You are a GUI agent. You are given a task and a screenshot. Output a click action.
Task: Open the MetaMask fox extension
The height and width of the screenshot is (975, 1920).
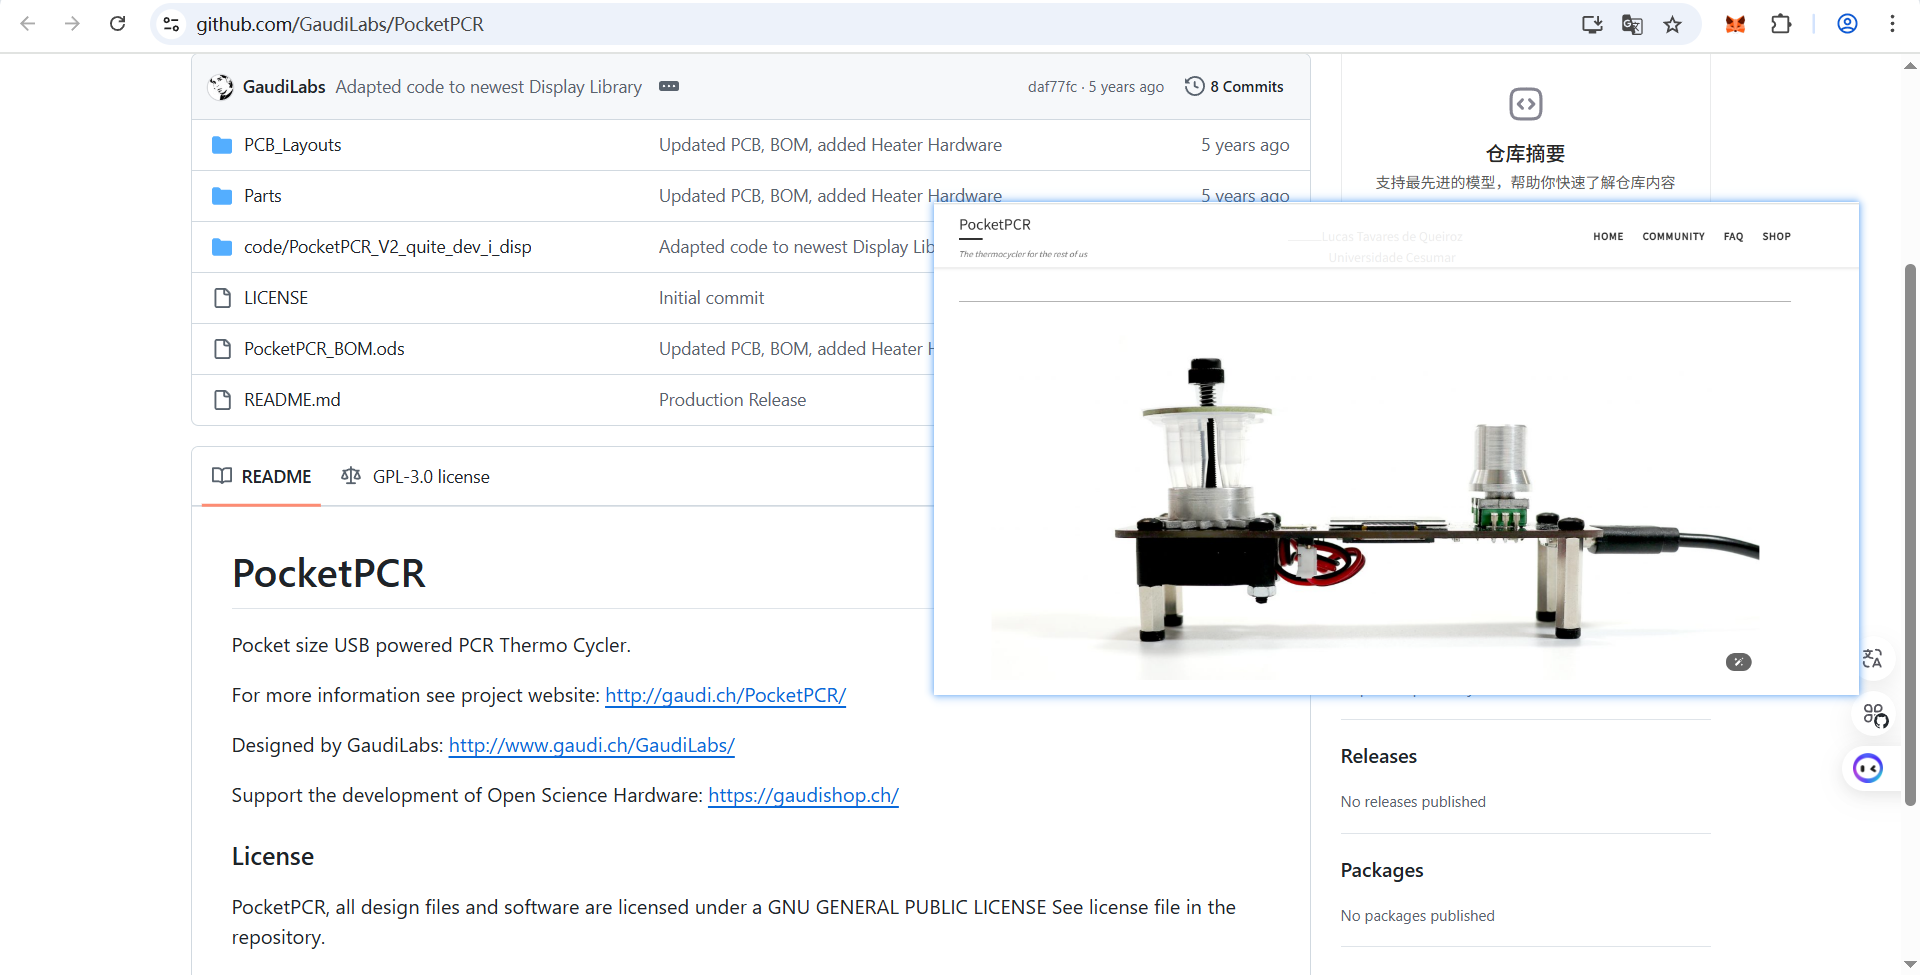pos(1735,24)
